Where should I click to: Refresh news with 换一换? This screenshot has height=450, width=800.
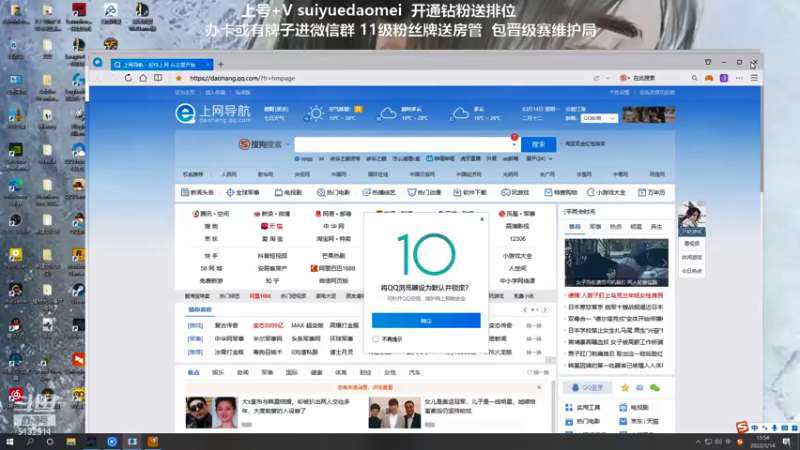point(538,373)
